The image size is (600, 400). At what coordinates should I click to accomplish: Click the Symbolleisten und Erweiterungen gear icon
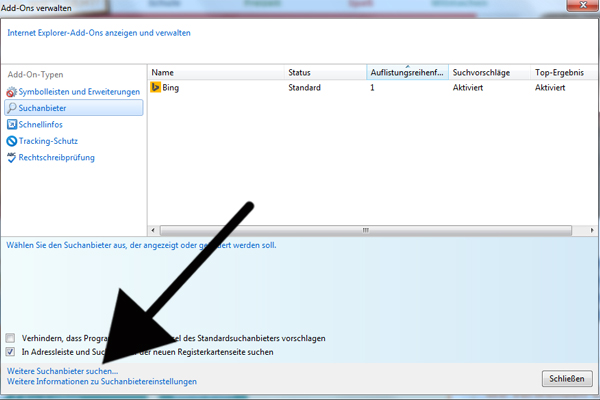click(11, 92)
